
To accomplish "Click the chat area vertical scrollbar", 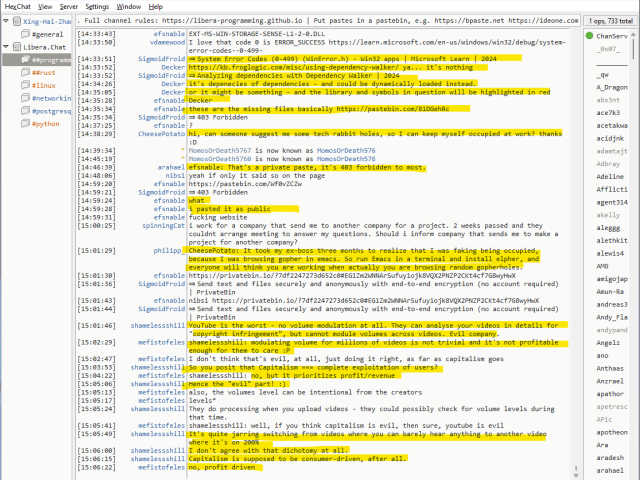I will click(x=575, y=250).
